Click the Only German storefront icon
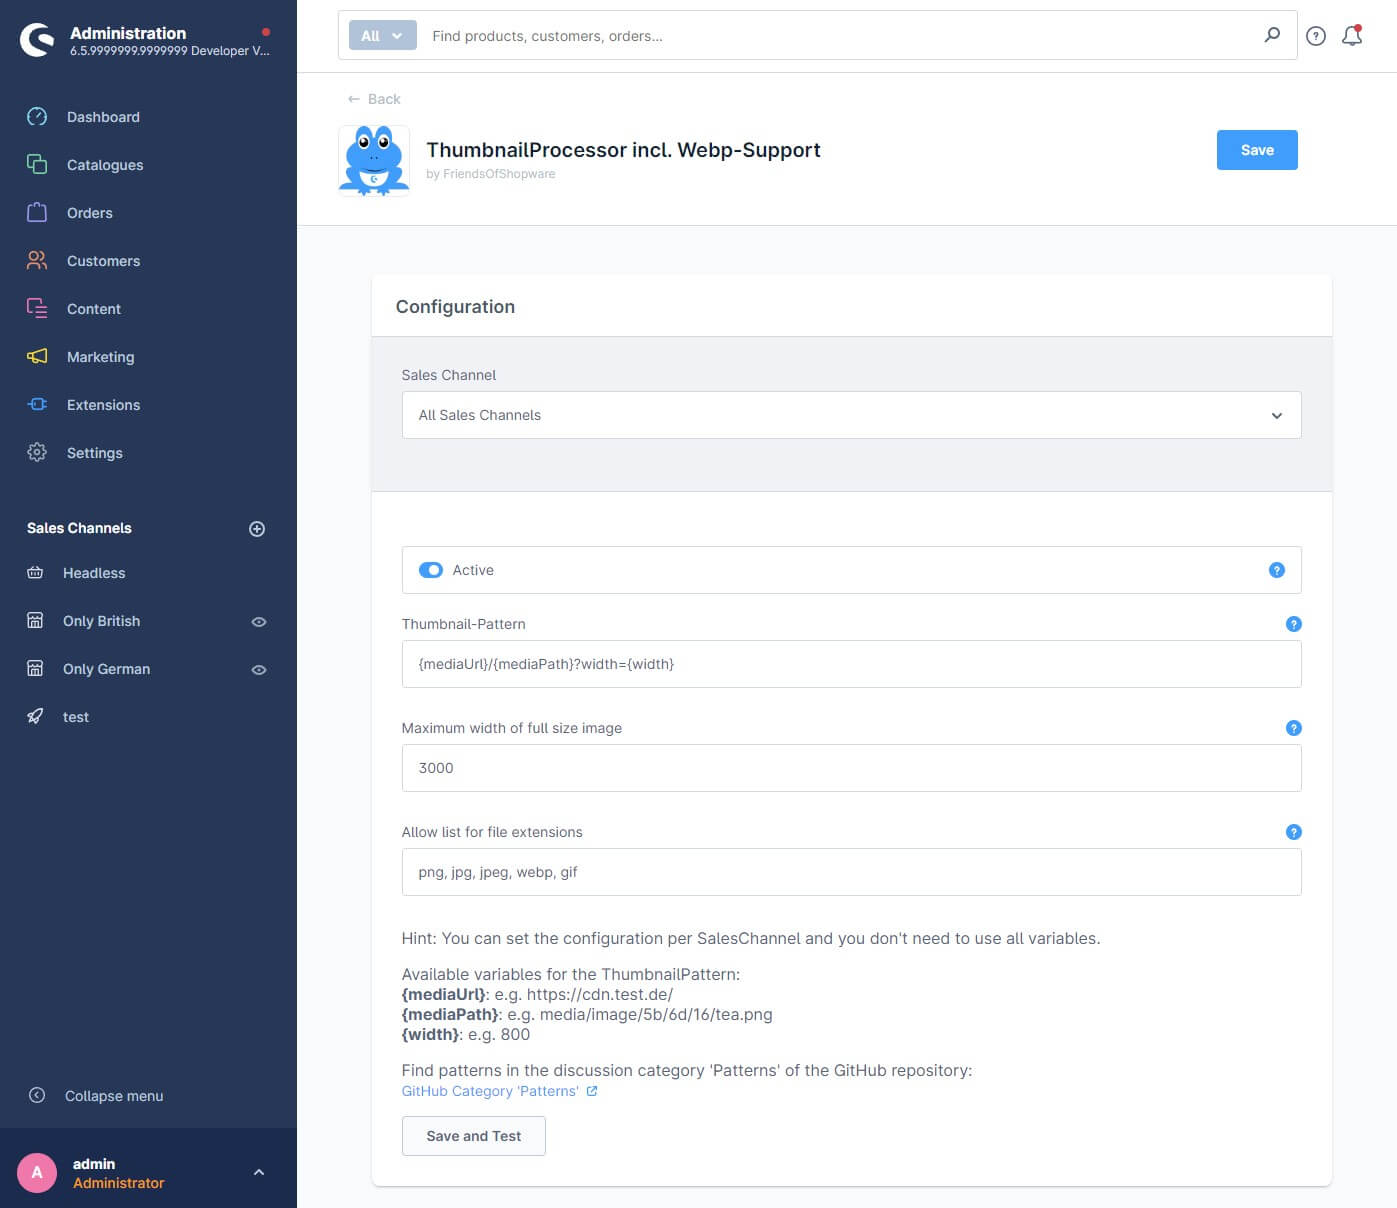 click(35, 669)
